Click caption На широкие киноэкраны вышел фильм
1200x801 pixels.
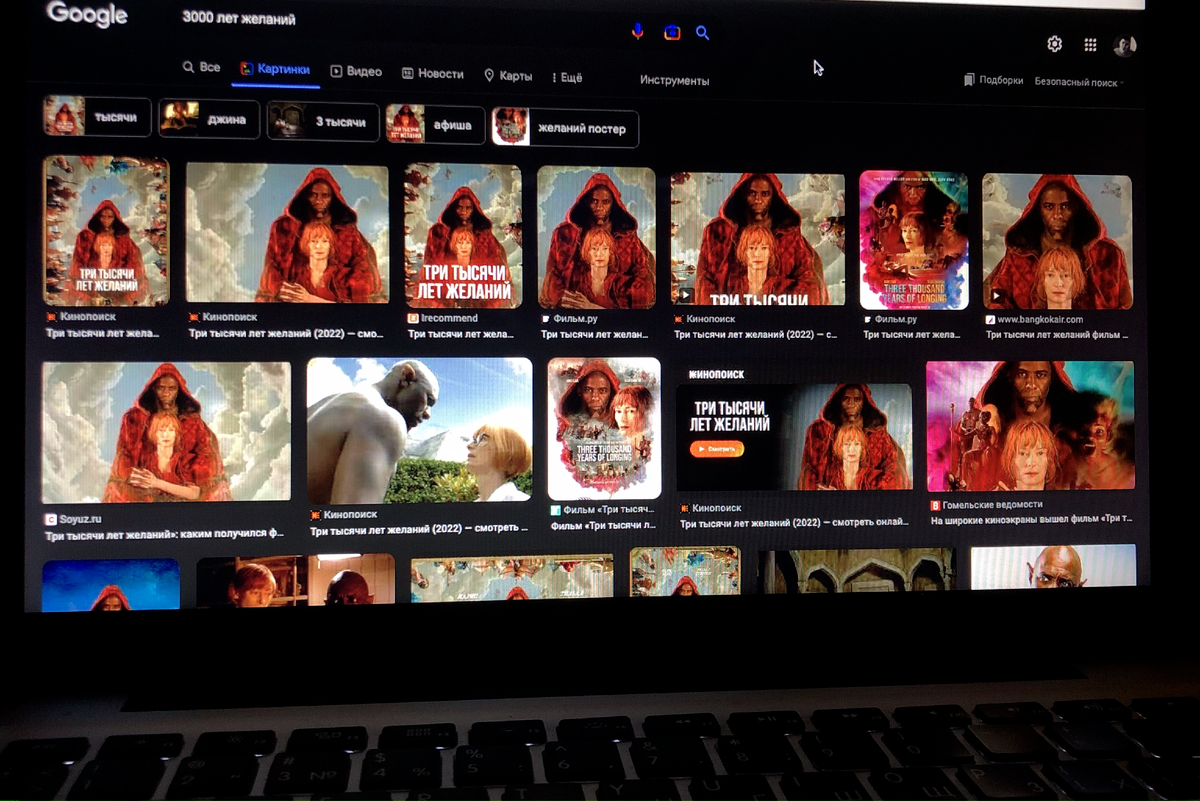1031,521
